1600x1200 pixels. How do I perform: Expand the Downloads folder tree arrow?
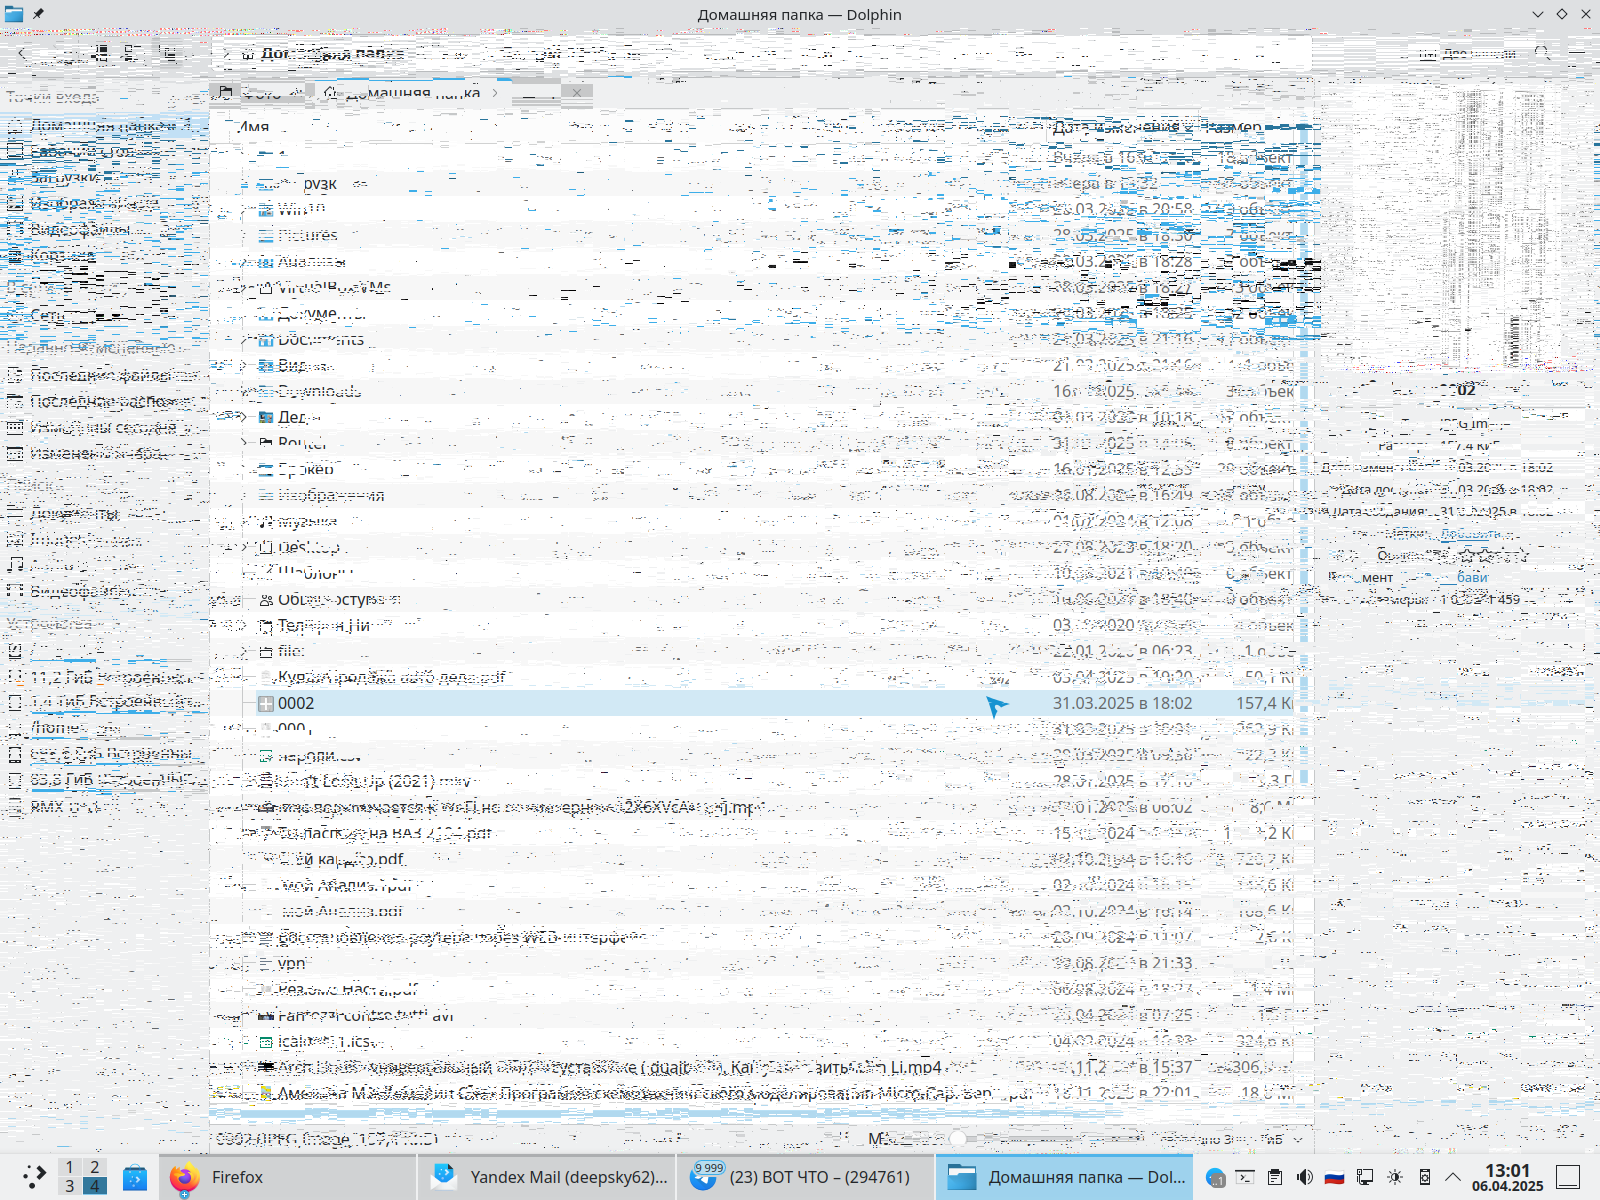coord(243,391)
